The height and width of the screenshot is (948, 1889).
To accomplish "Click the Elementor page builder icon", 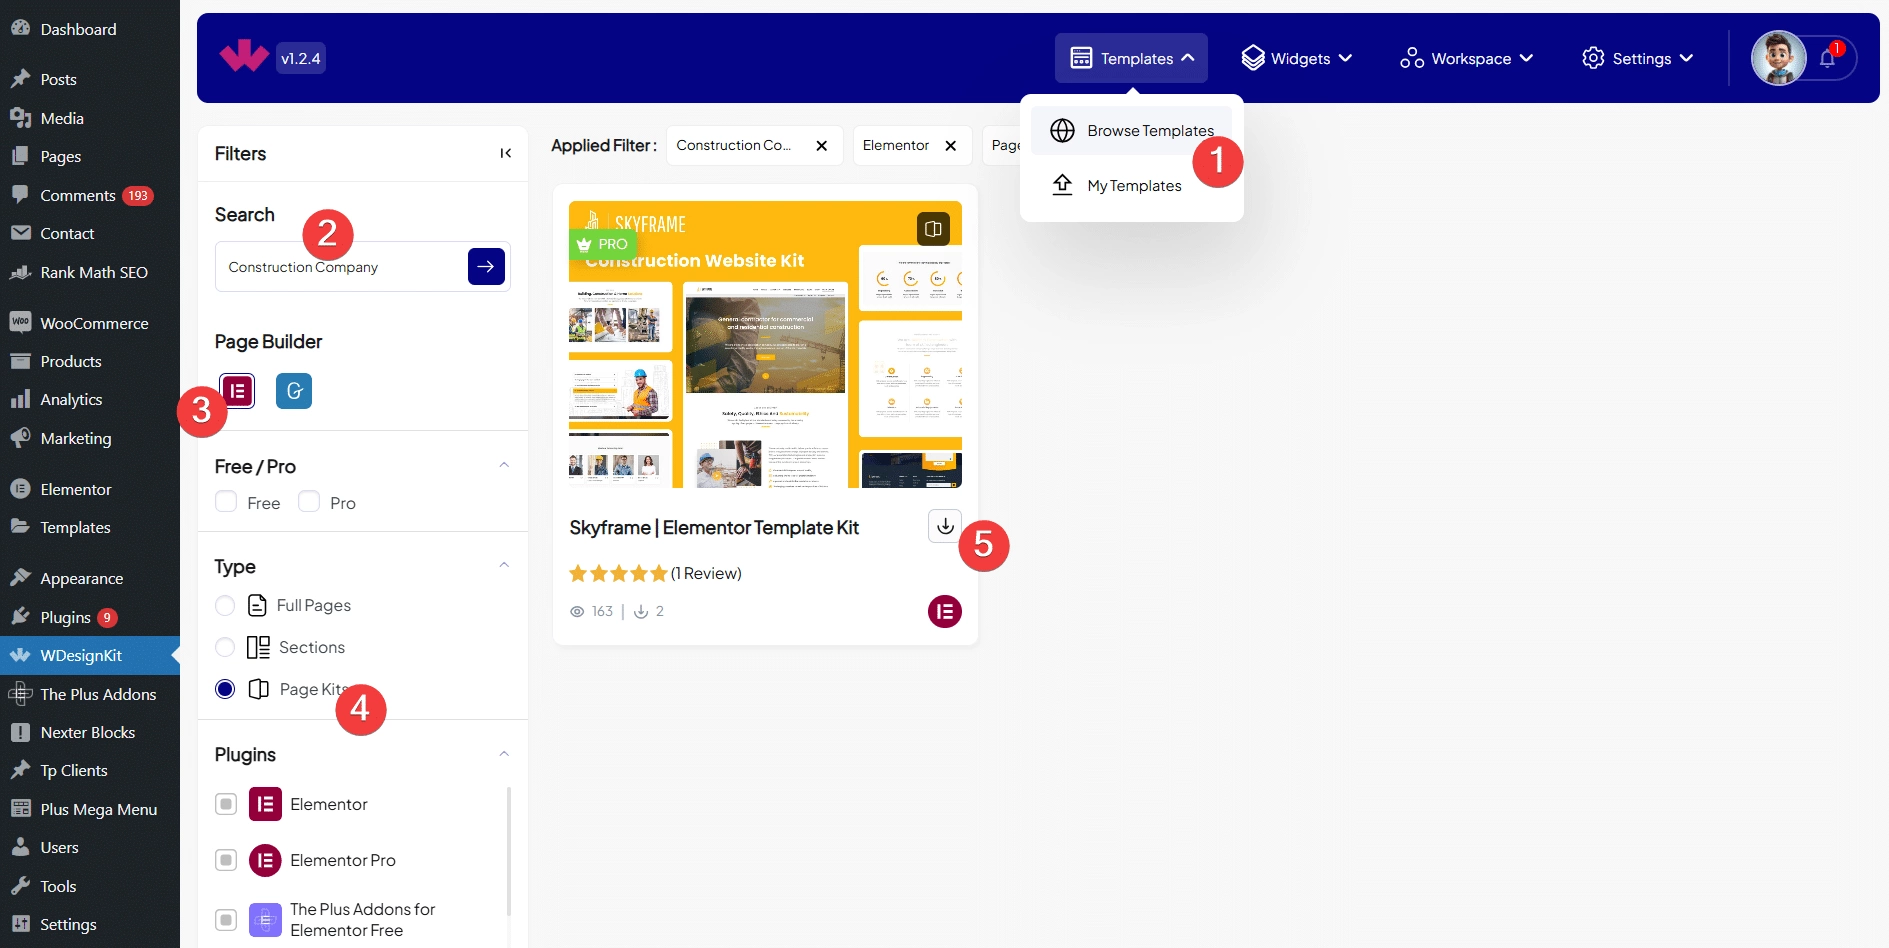I will pyautogui.click(x=238, y=391).
